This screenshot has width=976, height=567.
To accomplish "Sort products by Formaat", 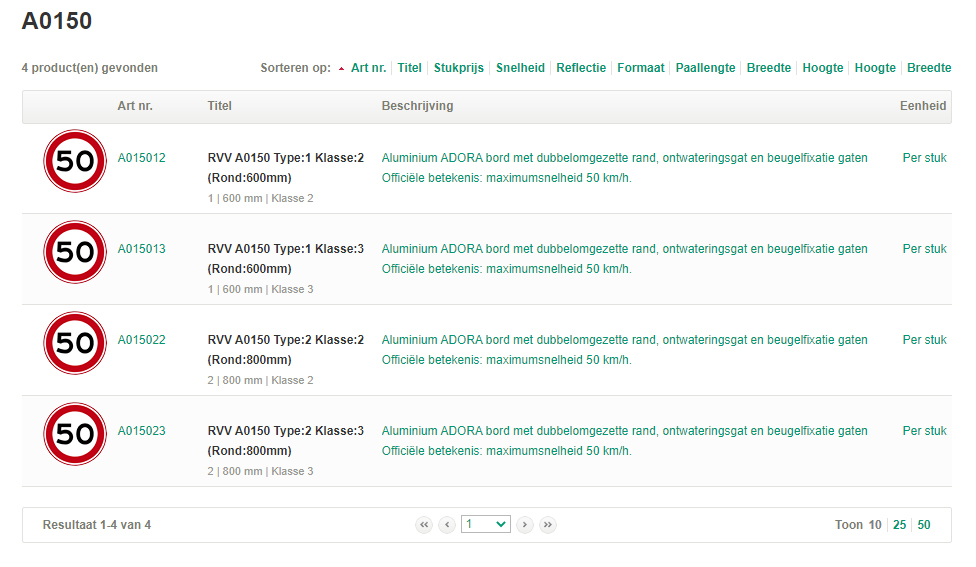I will click(640, 68).
